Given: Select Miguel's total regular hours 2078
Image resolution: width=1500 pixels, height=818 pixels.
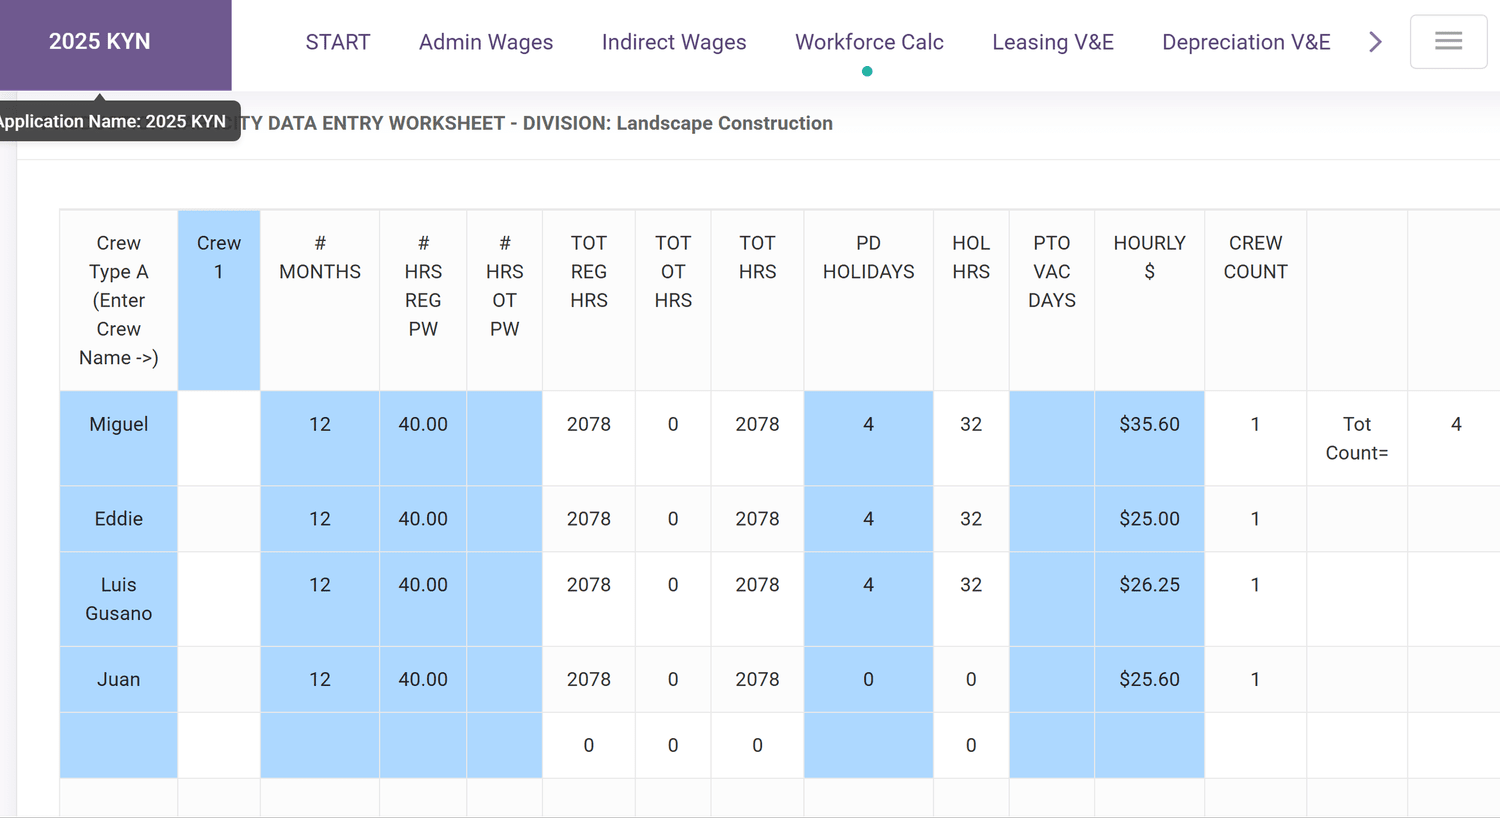Looking at the screenshot, I should tap(589, 438).
